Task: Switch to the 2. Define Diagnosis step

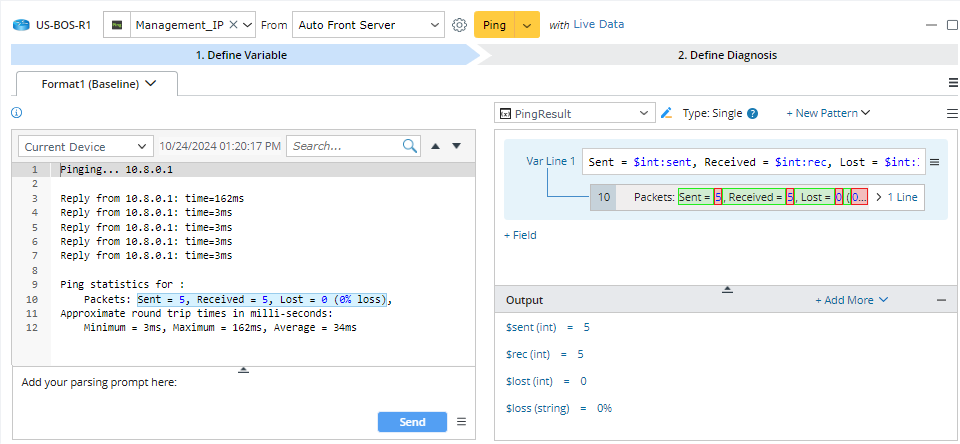Action: pyautogui.click(x=726, y=55)
